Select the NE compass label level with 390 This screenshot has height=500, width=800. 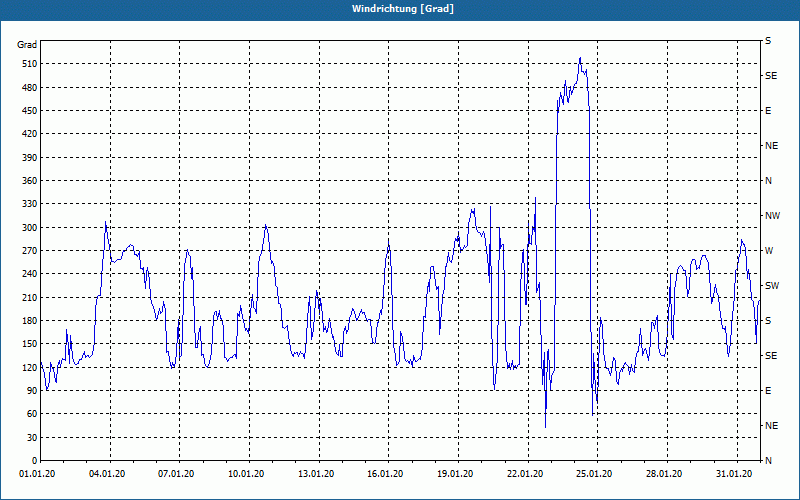[x=771, y=146]
